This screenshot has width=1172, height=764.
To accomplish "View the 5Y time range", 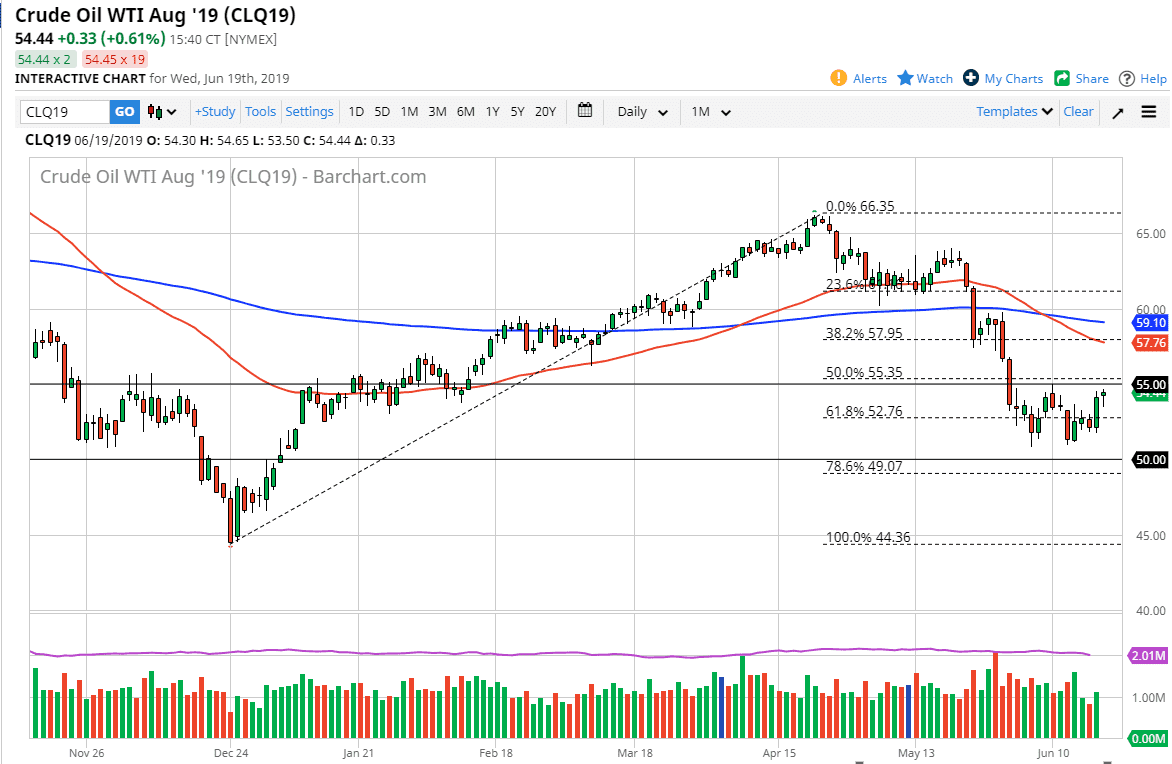I will (517, 111).
